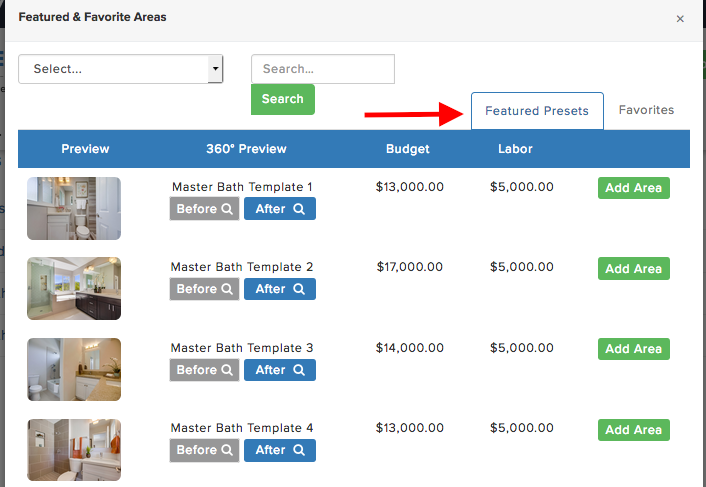This screenshot has height=487, width=706.
Task: Click Before magnifier for Master Bath Template 1
Action: point(205,209)
